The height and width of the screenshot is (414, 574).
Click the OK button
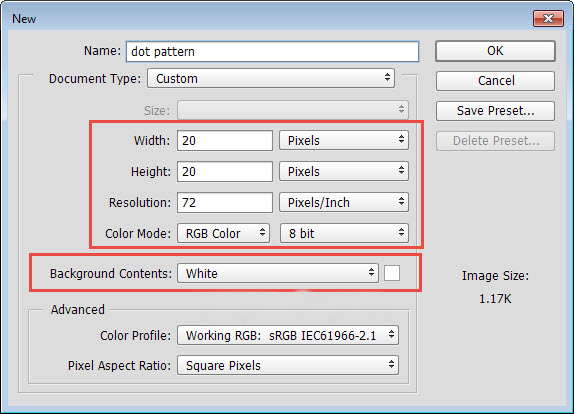(x=495, y=51)
